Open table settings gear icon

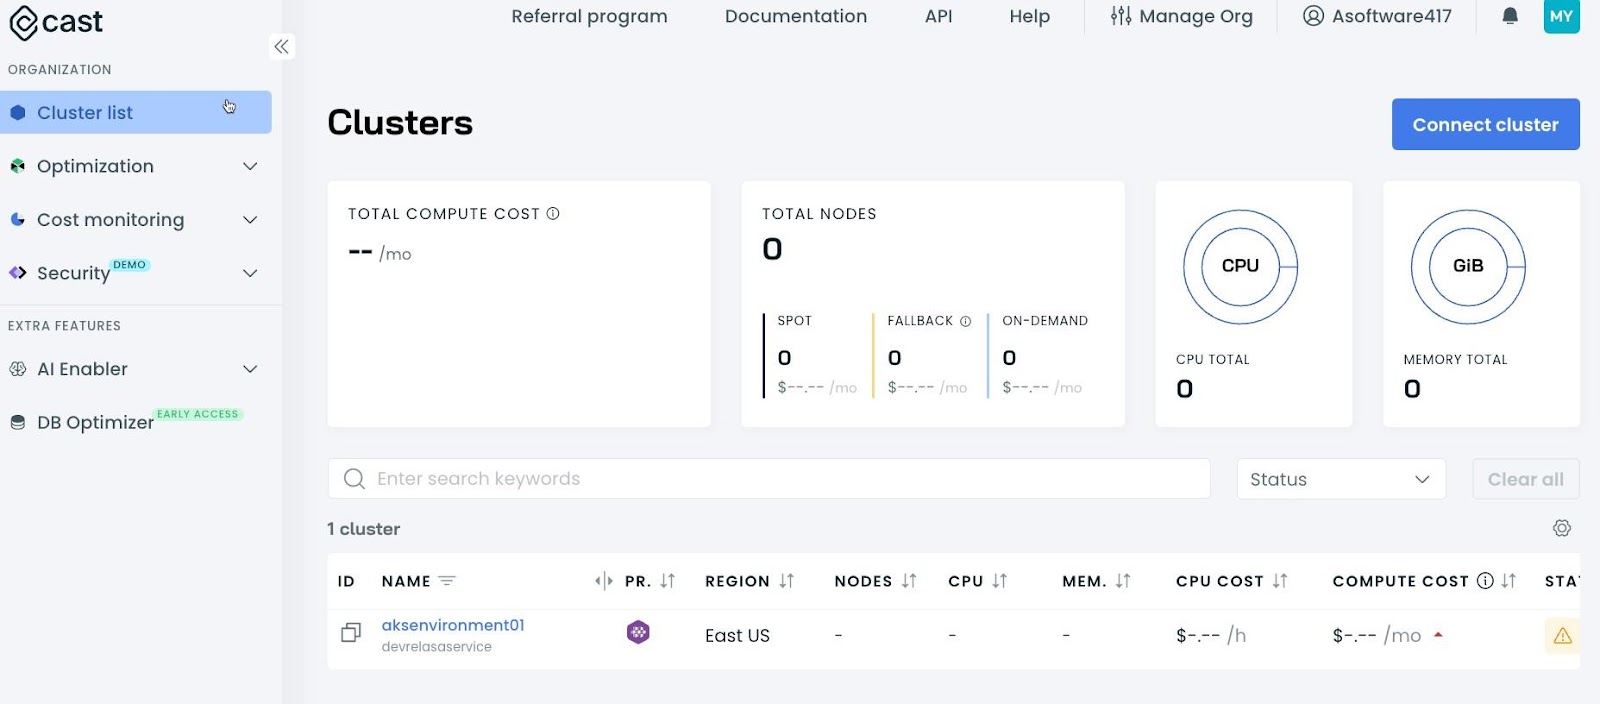point(1562,528)
